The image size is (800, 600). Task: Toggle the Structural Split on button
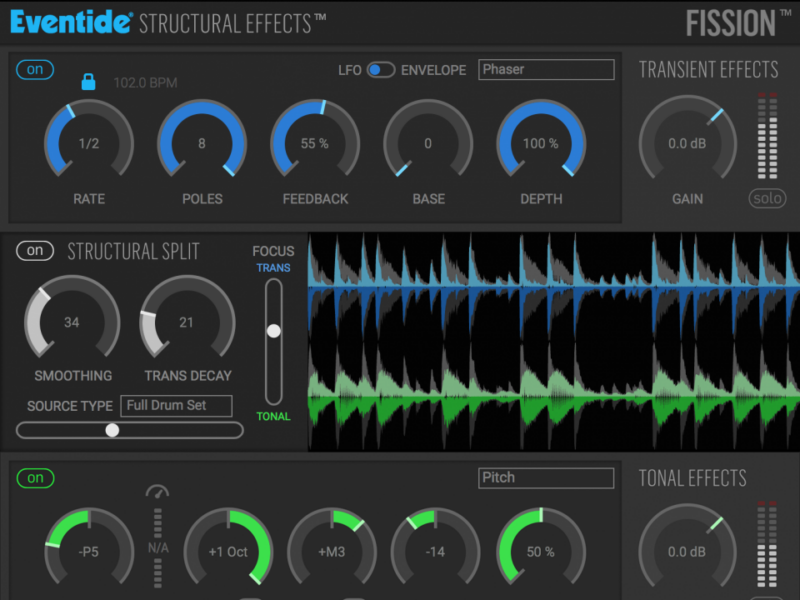pyautogui.click(x=35, y=251)
